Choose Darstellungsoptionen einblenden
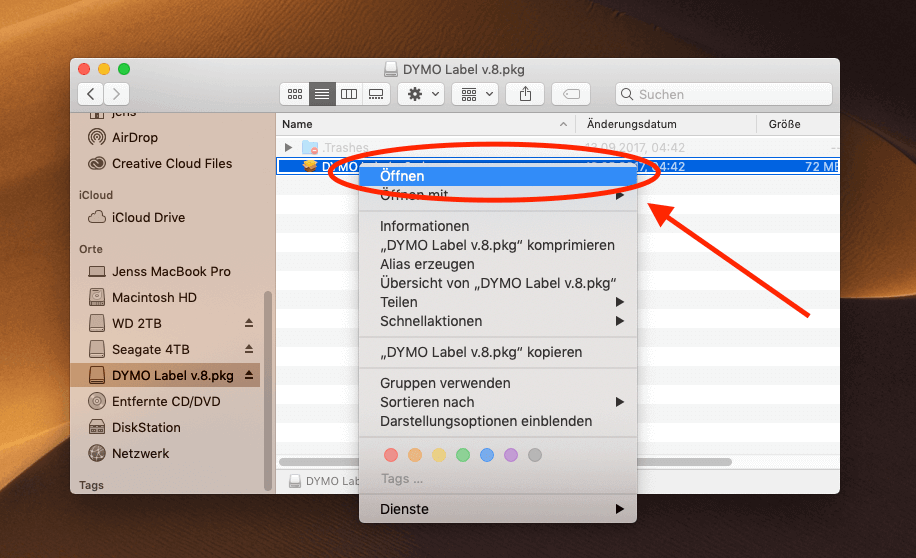 click(498, 421)
